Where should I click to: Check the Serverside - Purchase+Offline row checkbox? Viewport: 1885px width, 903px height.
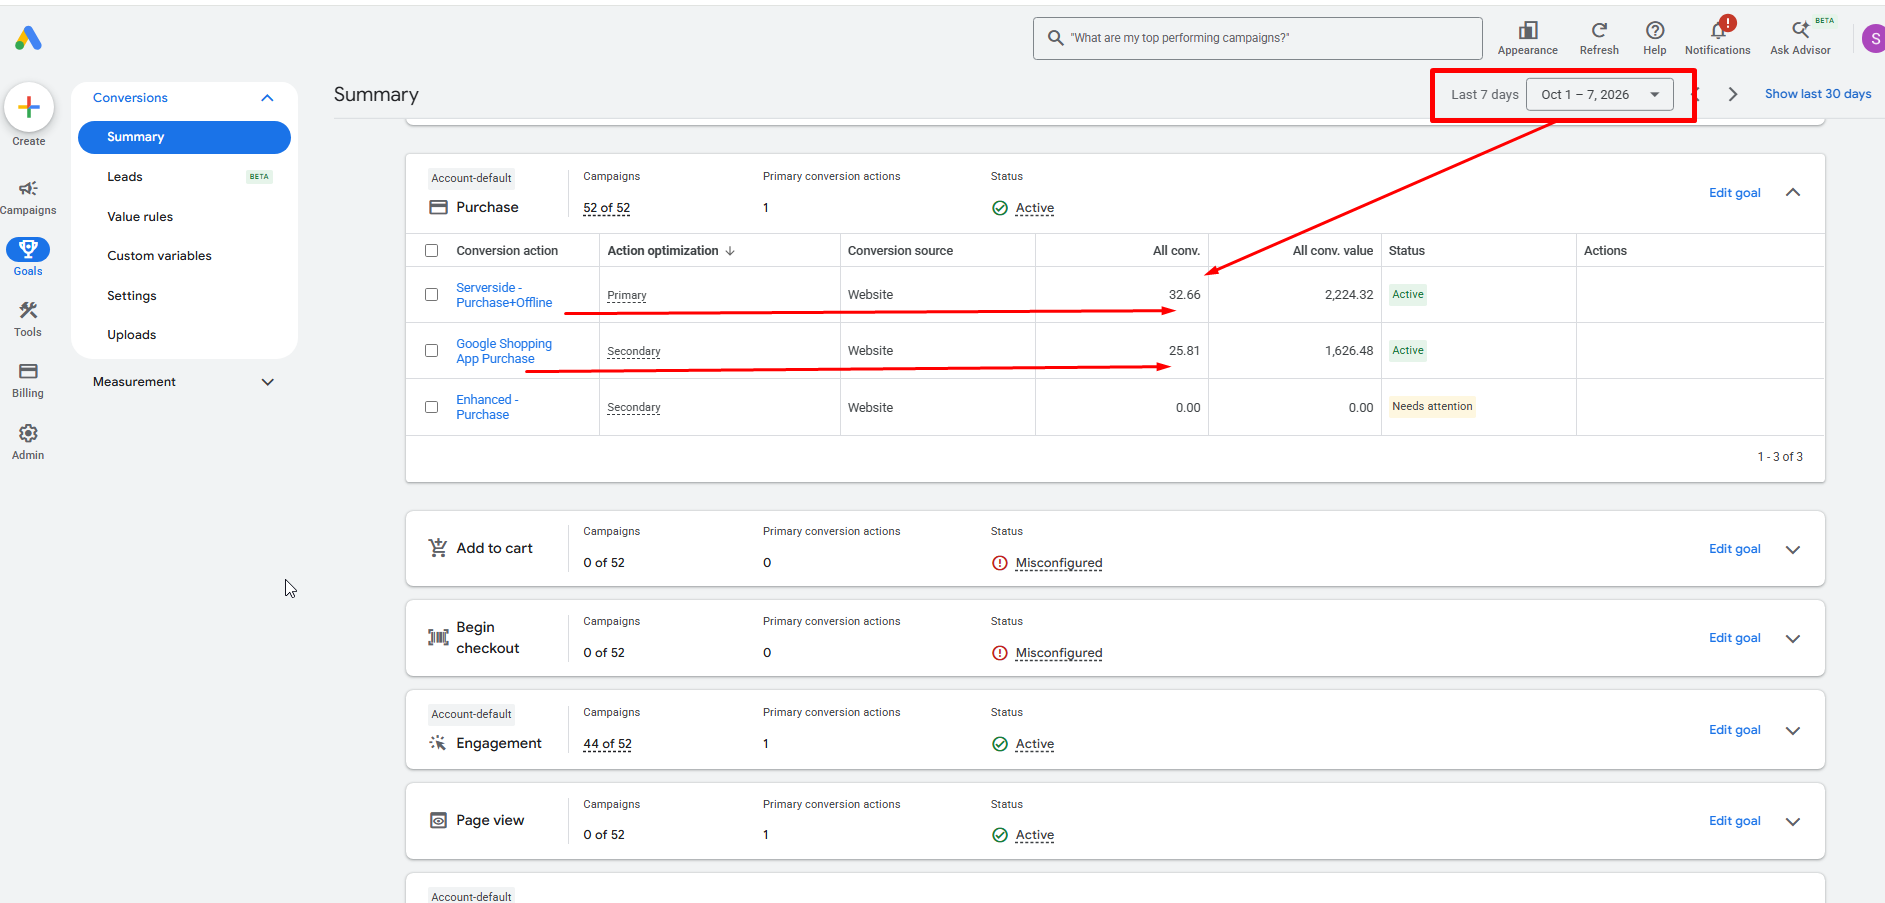[432, 295]
